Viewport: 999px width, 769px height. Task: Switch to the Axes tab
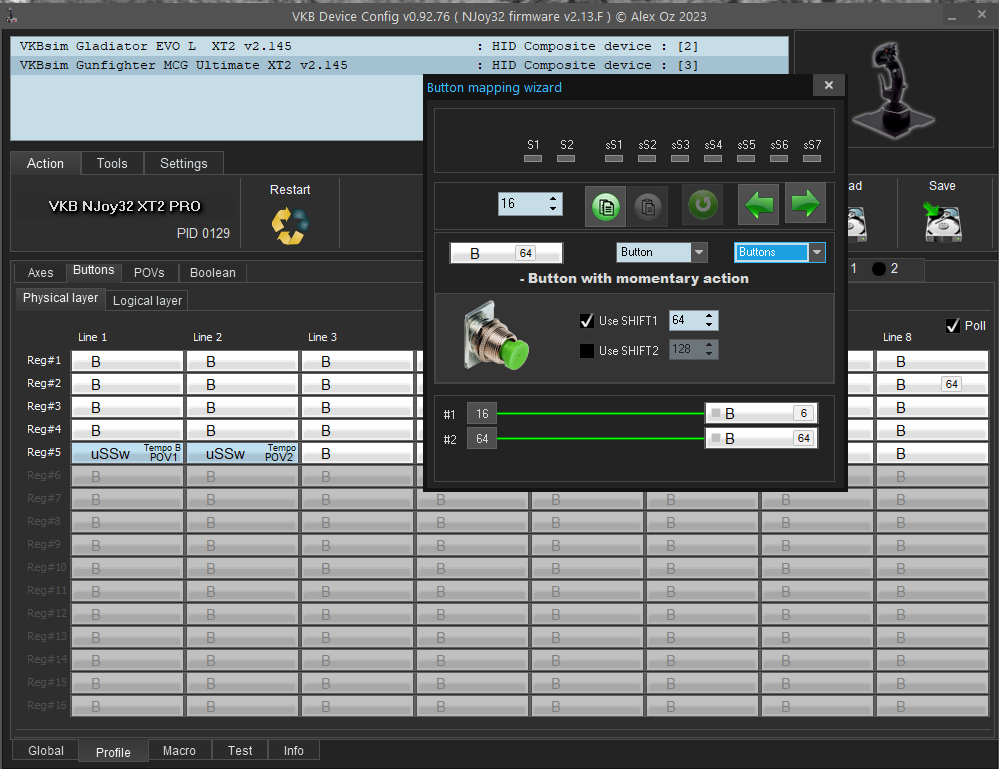(40, 272)
